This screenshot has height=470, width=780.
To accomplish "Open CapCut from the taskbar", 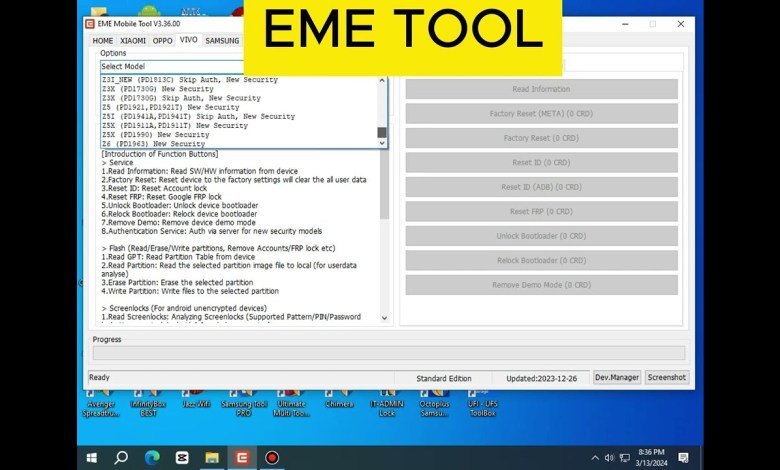I will [x=182, y=458].
